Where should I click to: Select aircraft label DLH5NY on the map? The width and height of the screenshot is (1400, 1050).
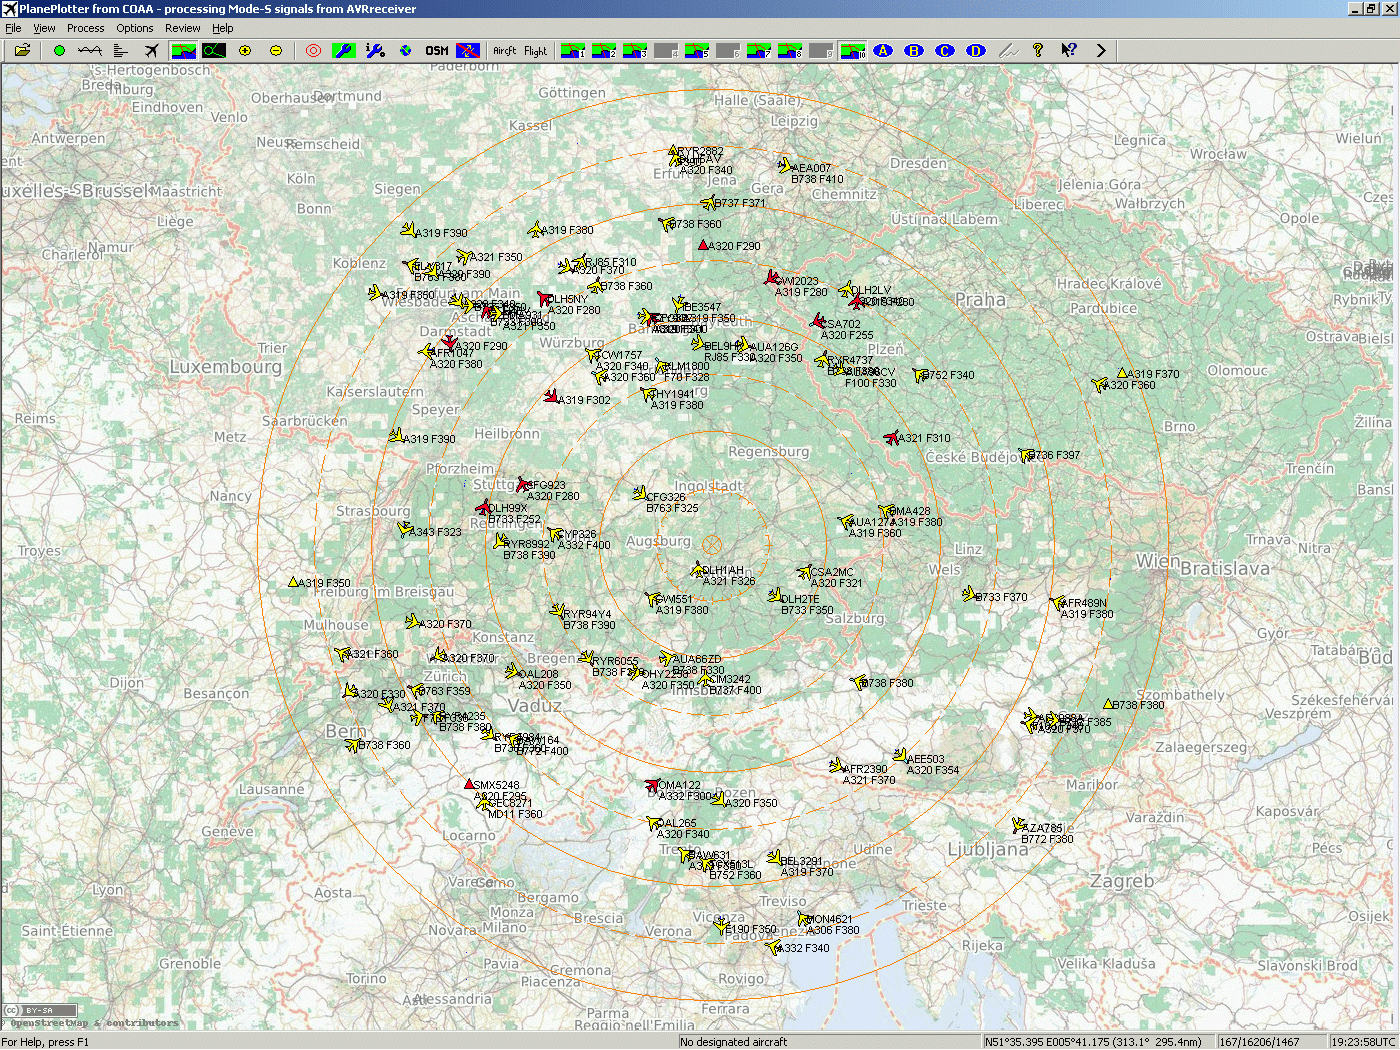click(x=569, y=299)
